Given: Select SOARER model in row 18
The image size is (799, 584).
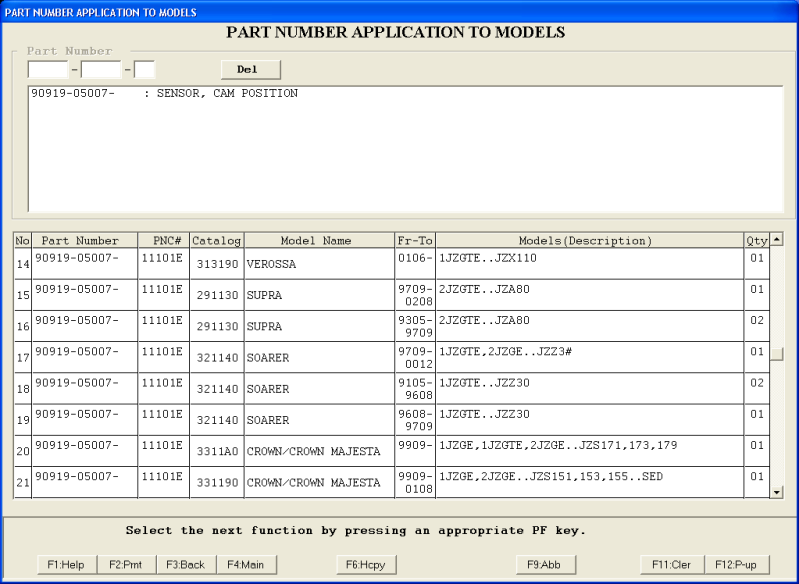Looking at the screenshot, I should [319, 389].
